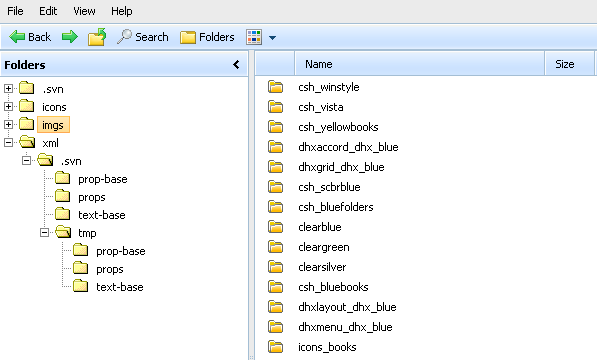Open the File menu
This screenshot has width=597, height=360.
coord(15,11)
